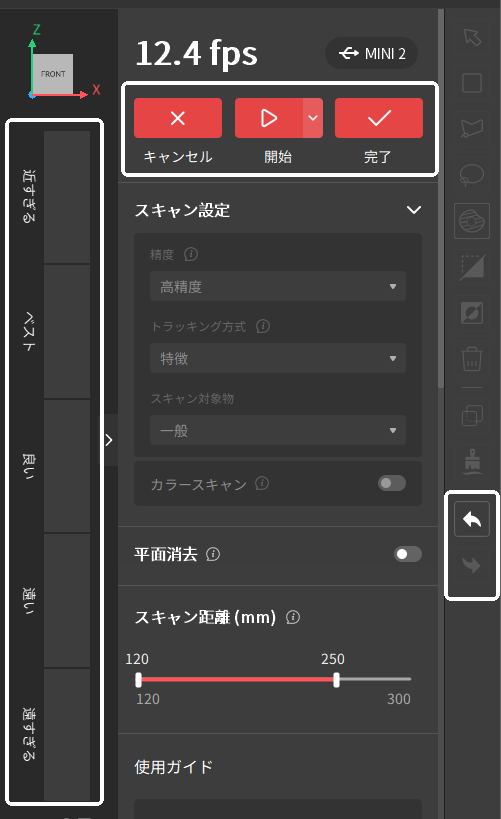Click the Complete checkmark button
This screenshot has width=501, height=819.
[379, 118]
